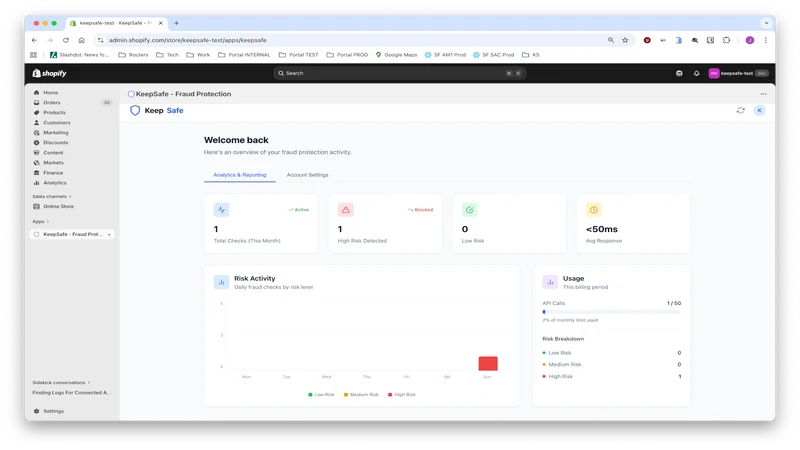Click the Avg Response clock icon
This screenshot has height=450, width=800.
coord(593,210)
